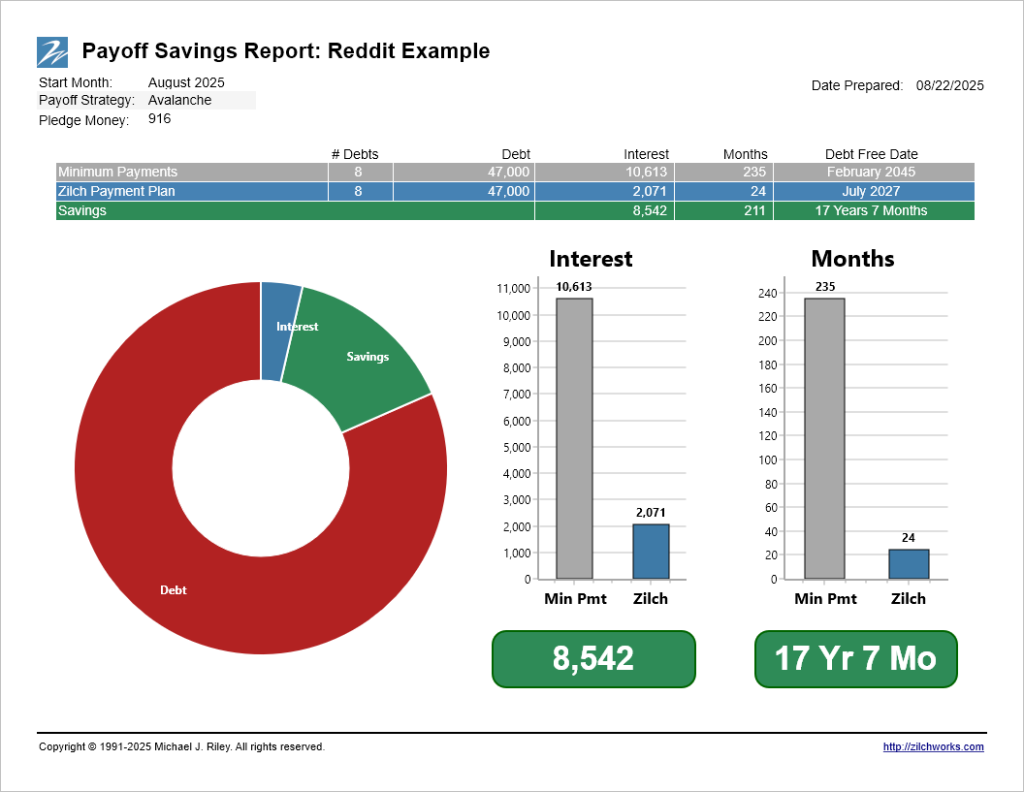Click the Payoff Savings Report title text
The width and height of the screenshot is (1024, 792).
286,51
